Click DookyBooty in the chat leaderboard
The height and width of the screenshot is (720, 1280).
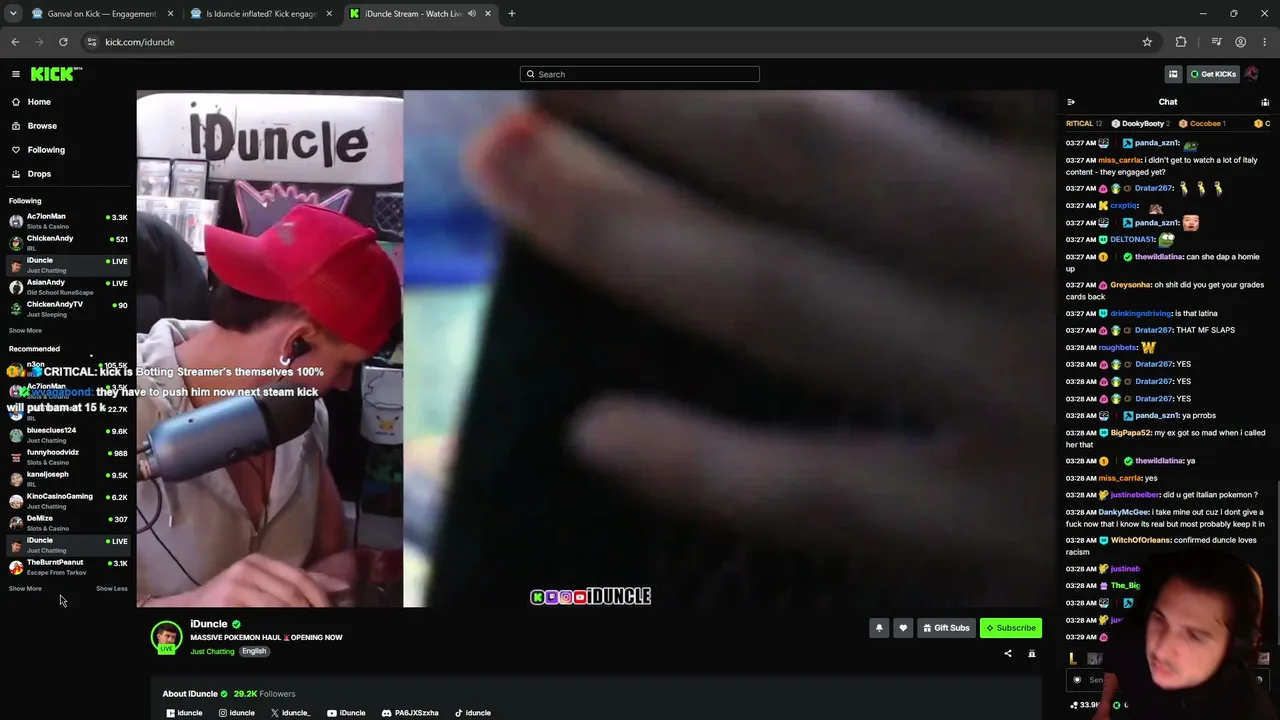coord(1143,124)
